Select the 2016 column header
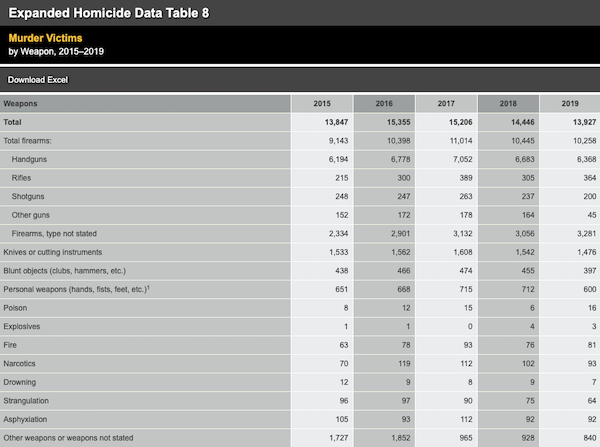 click(x=384, y=103)
